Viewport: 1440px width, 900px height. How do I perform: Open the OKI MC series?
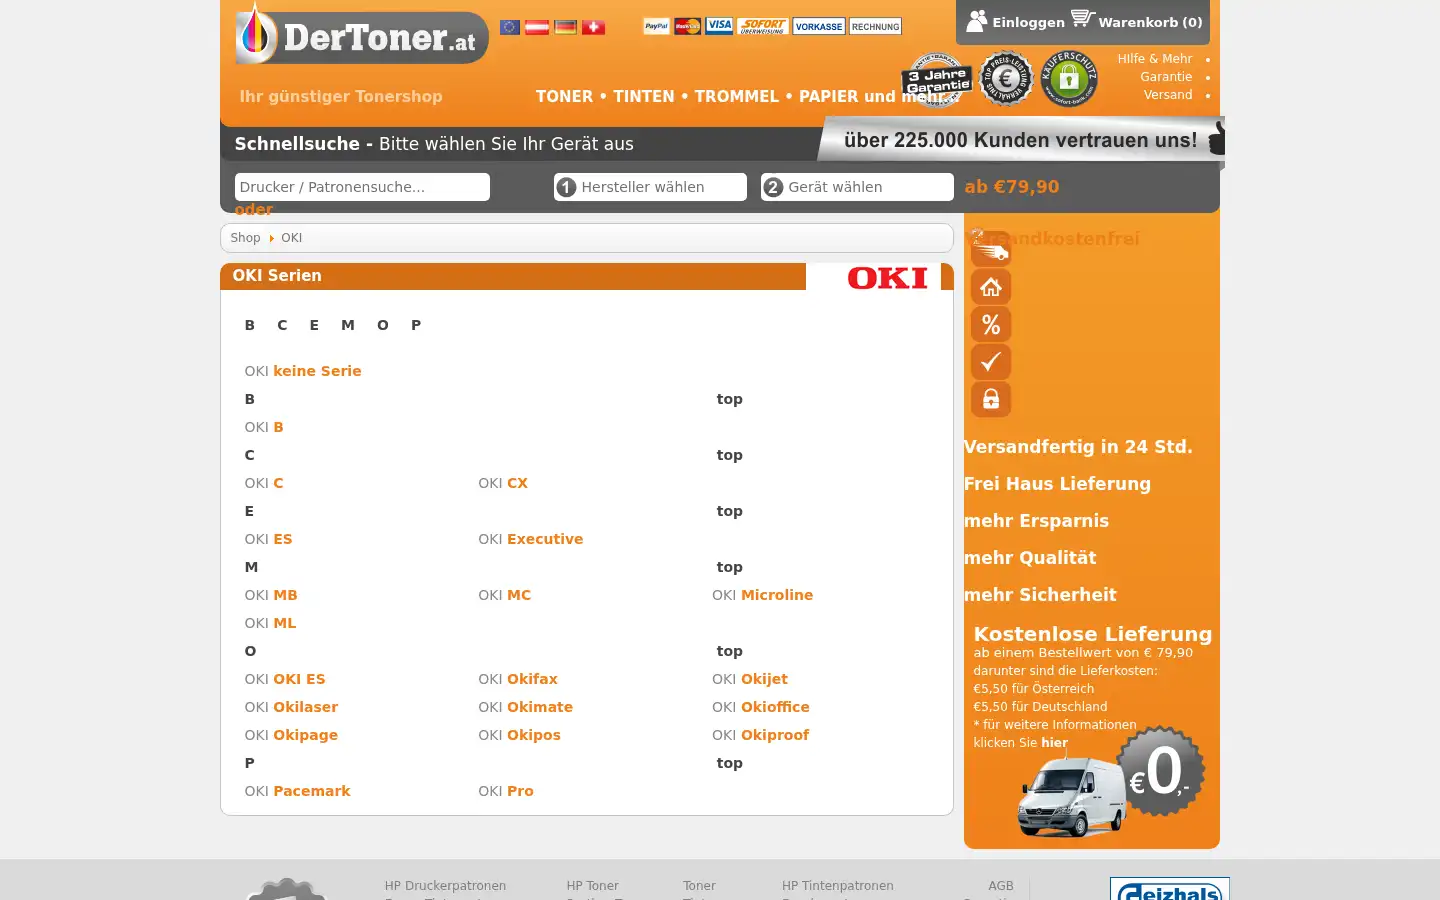[504, 595]
